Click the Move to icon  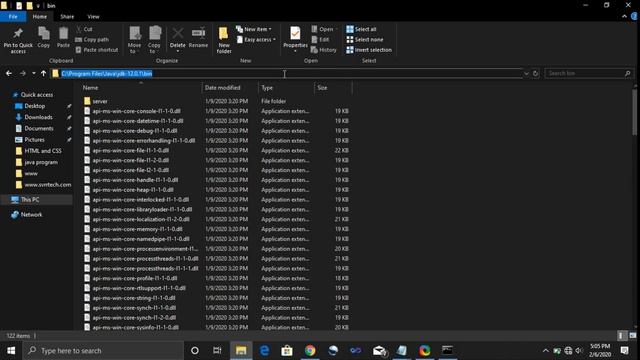(x=134, y=40)
